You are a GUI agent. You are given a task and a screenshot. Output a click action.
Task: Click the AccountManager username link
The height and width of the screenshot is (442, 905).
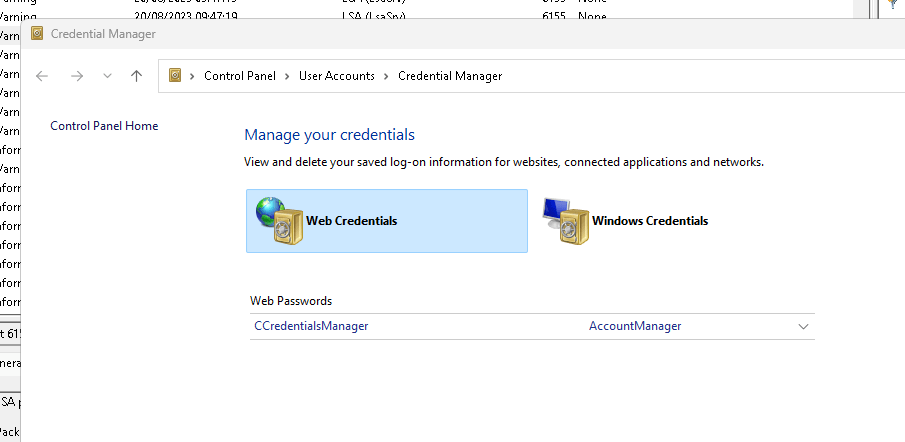tap(635, 326)
